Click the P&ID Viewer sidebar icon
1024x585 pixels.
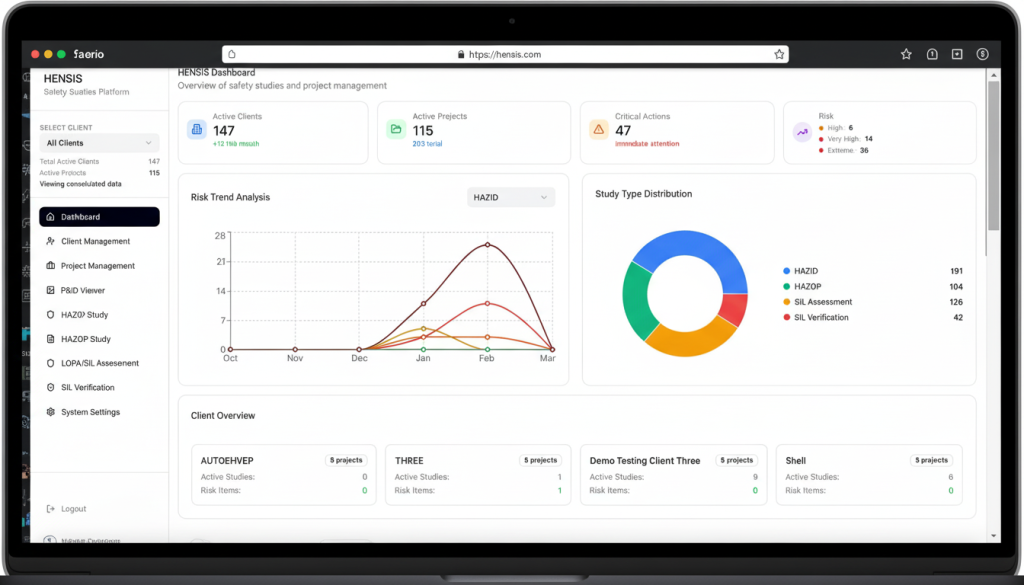click(x=51, y=290)
